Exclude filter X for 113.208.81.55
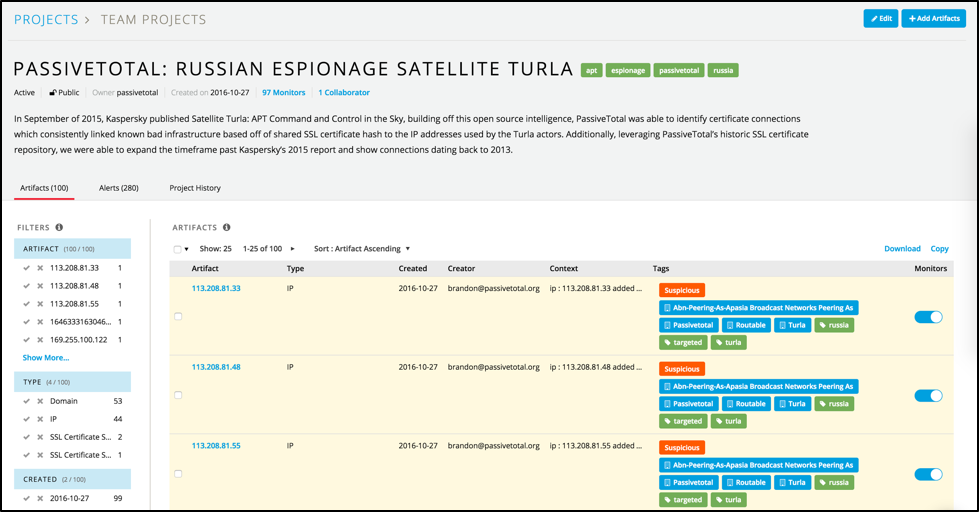 point(40,304)
